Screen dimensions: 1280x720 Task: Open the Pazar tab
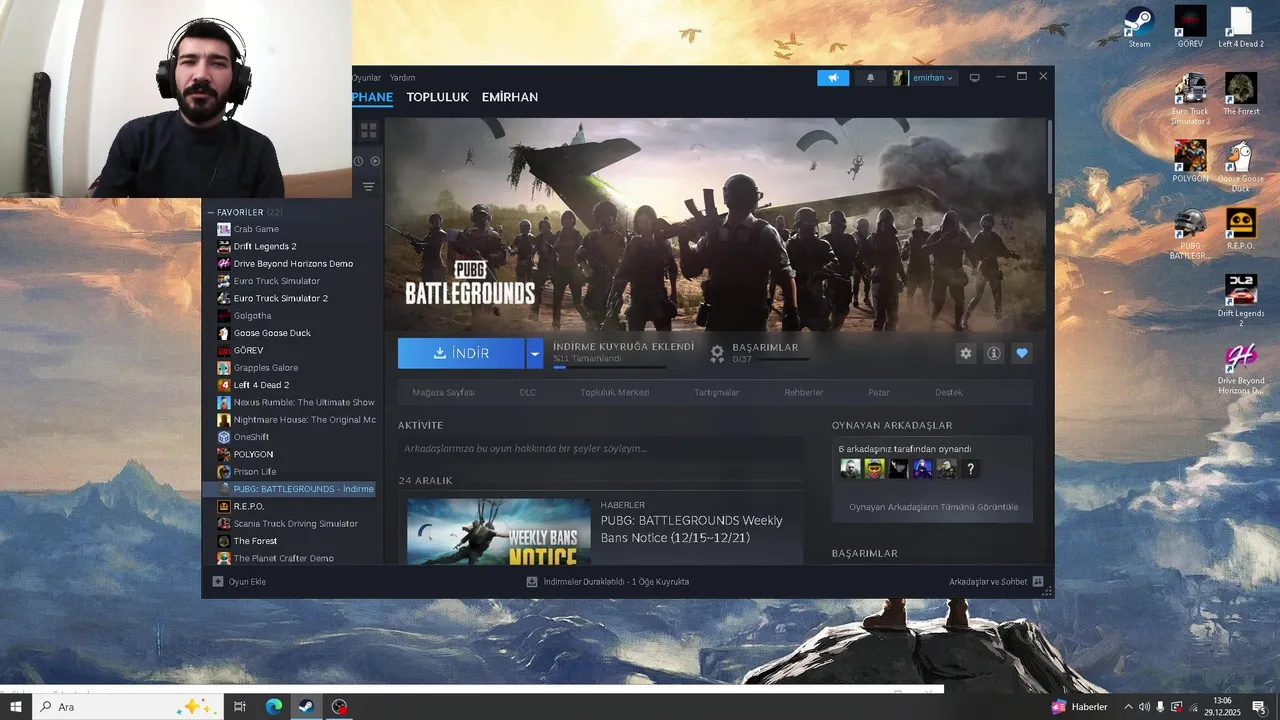click(879, 392)
